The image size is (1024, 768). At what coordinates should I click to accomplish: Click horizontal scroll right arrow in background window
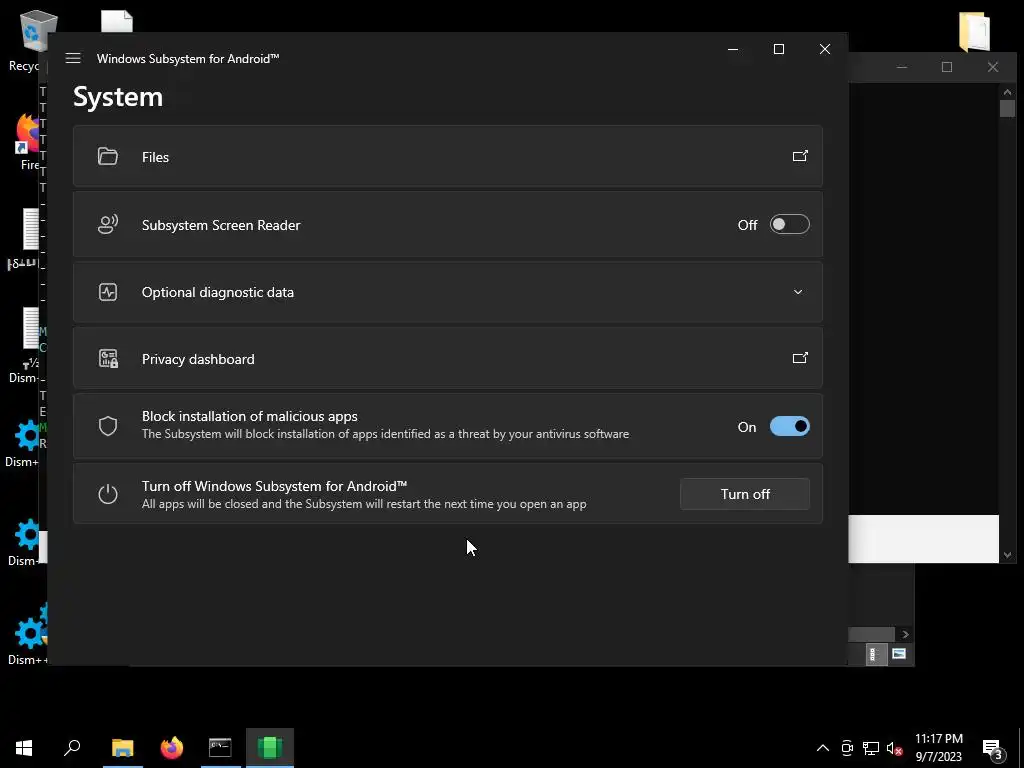click(905, 634)
